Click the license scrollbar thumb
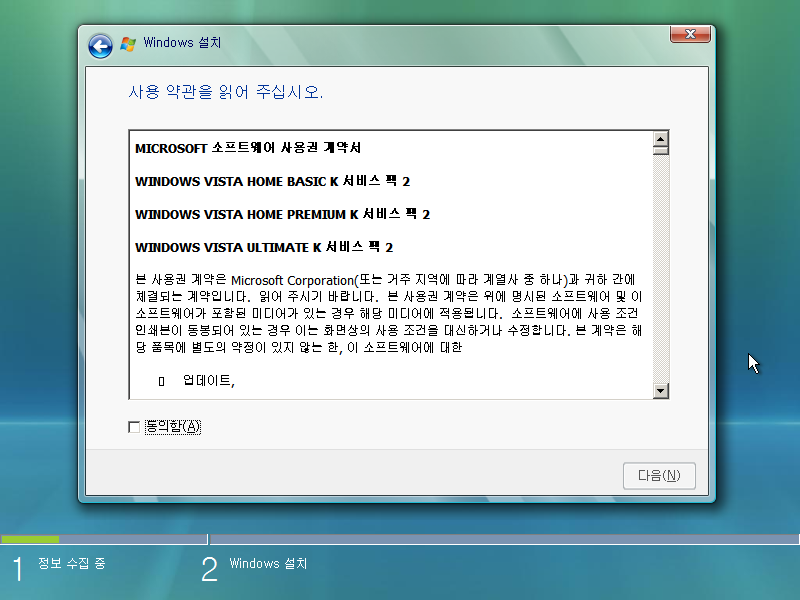Screen dimensions: 800x600 point(661,151)
